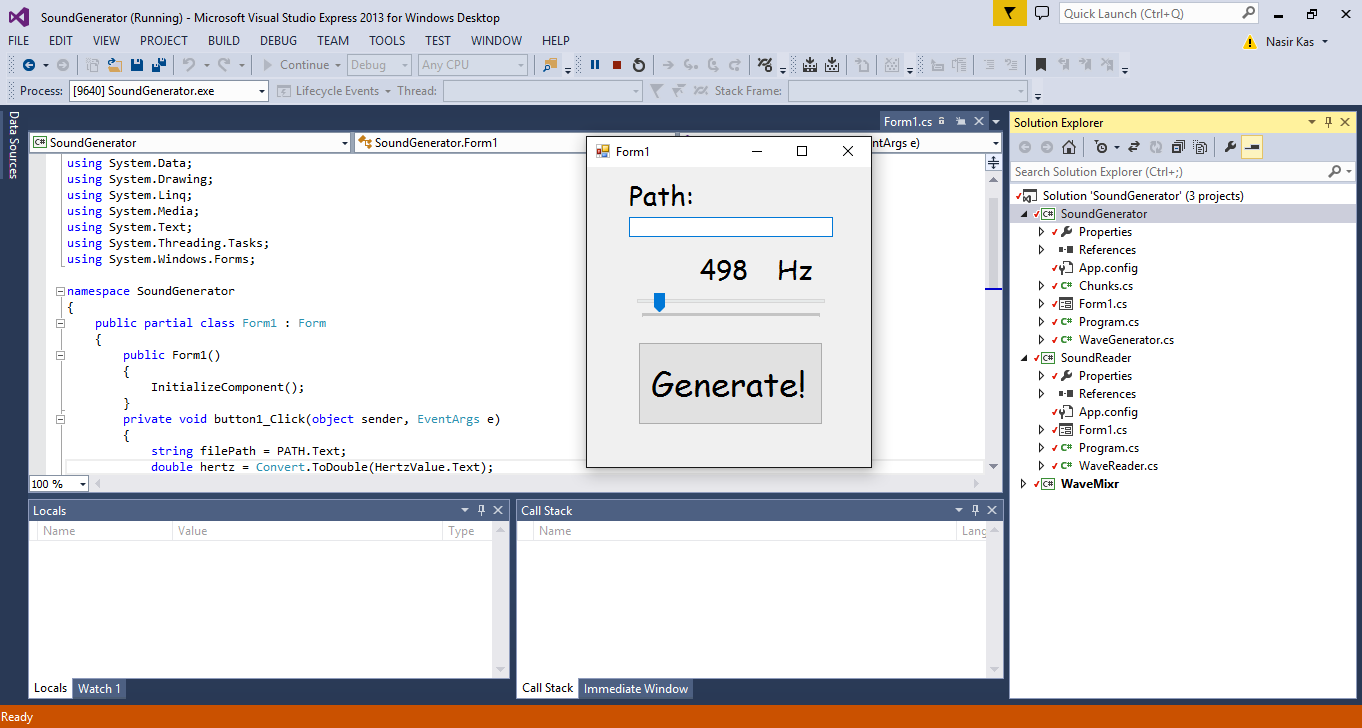Screen dimensions: 1362x728
Task: Open Properties wrench icon in Solution Explorer
Action: click(1230, 147)
